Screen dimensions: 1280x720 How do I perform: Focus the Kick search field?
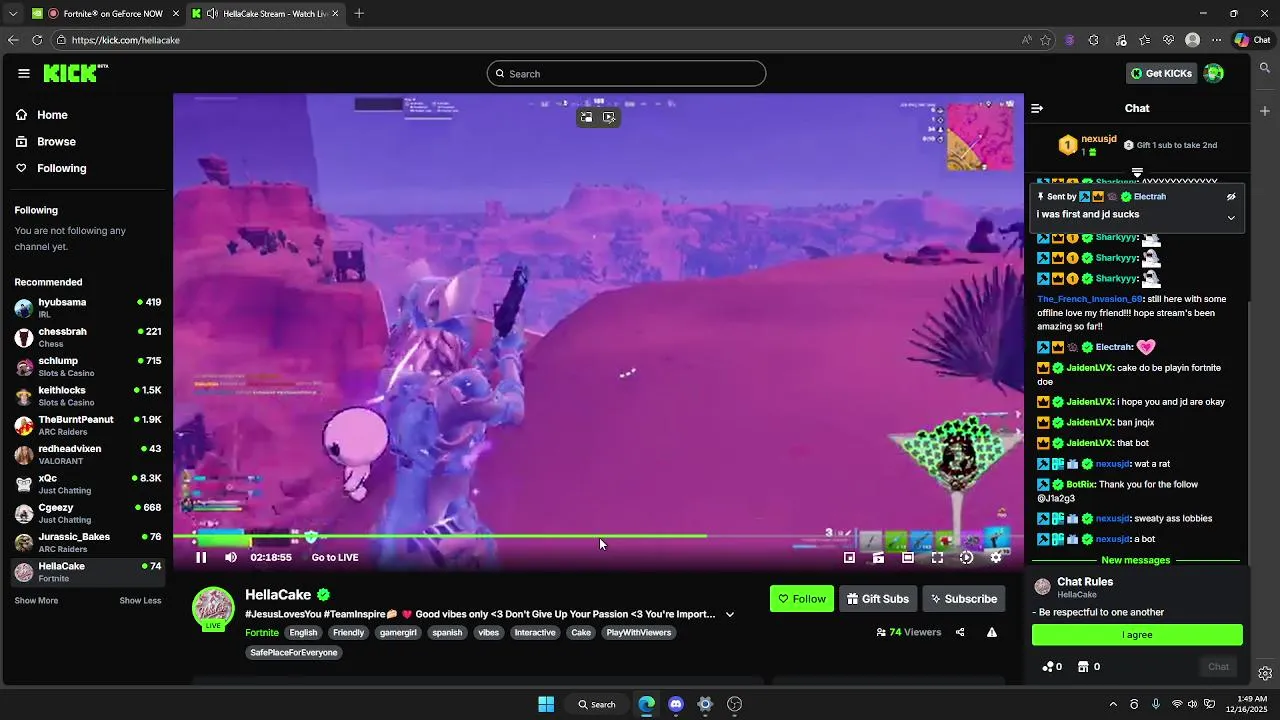tap(626, 74)
